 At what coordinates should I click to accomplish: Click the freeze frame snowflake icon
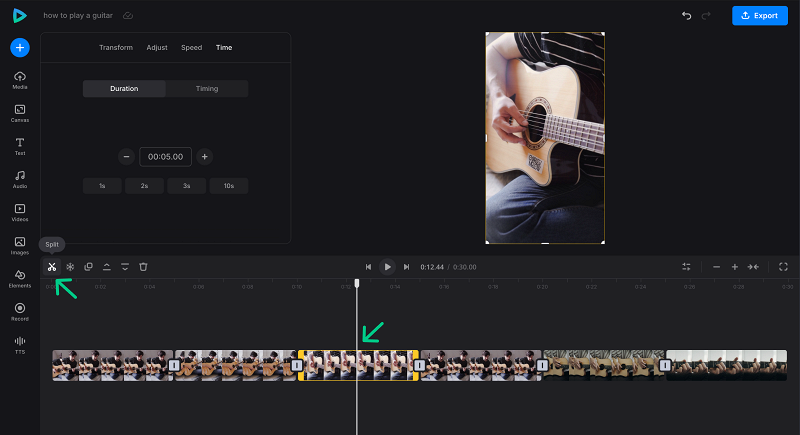click(70, 267)
